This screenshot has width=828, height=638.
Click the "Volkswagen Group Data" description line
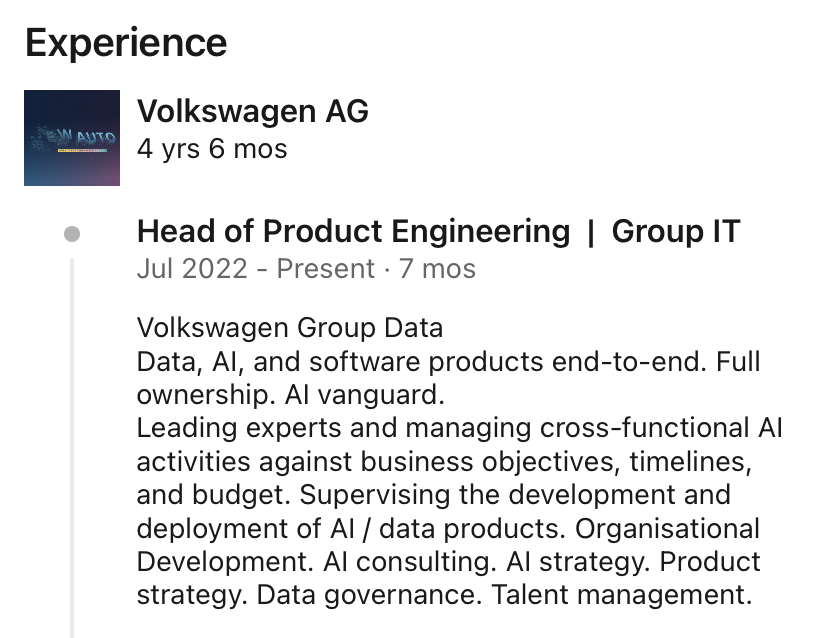tap(289, 328)
